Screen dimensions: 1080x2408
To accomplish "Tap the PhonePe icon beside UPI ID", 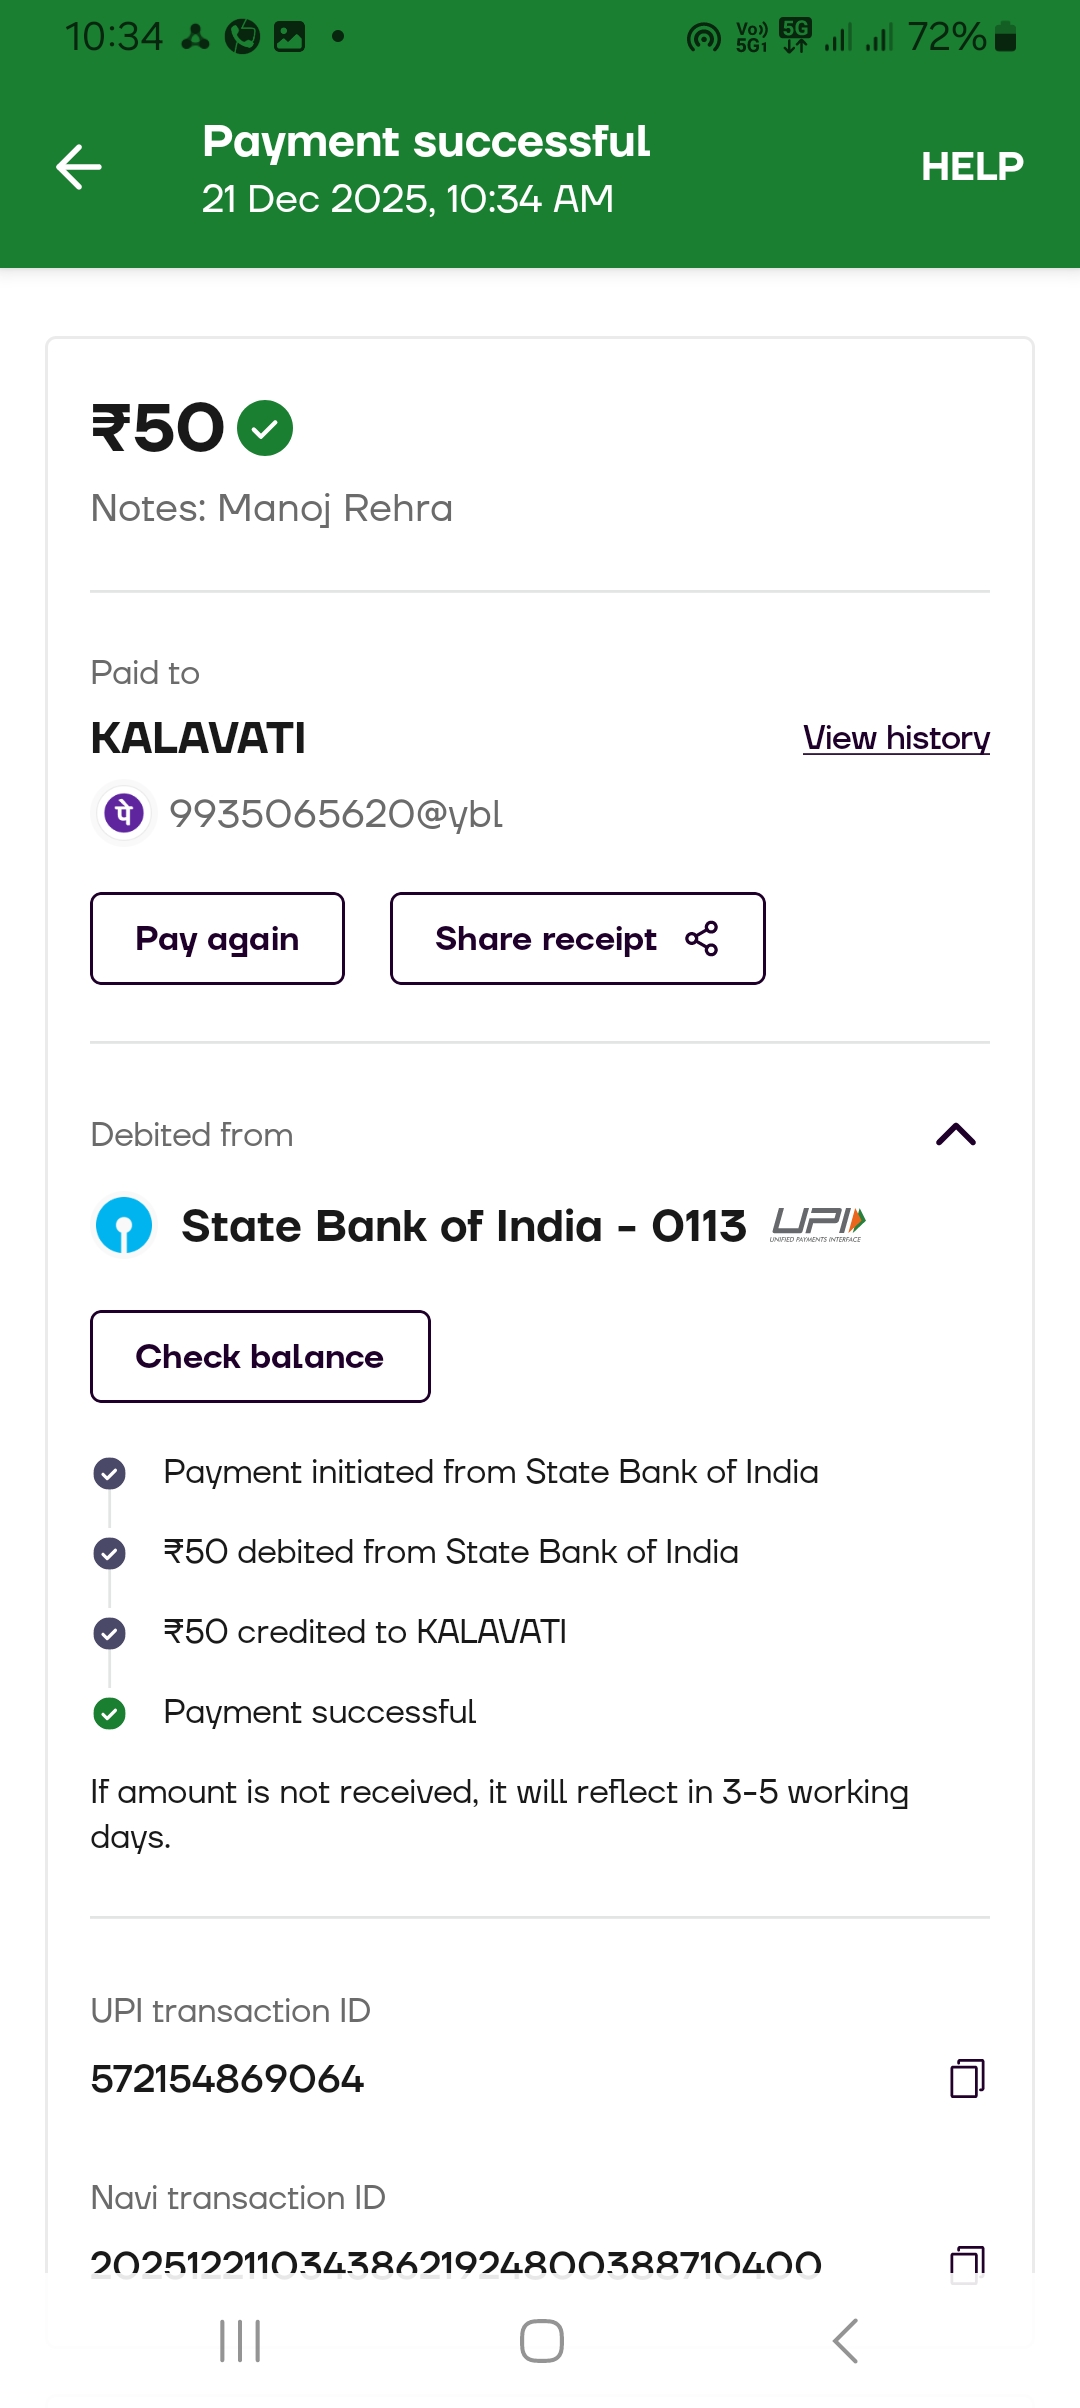I will pyautogui.click(x=124, y=813).
